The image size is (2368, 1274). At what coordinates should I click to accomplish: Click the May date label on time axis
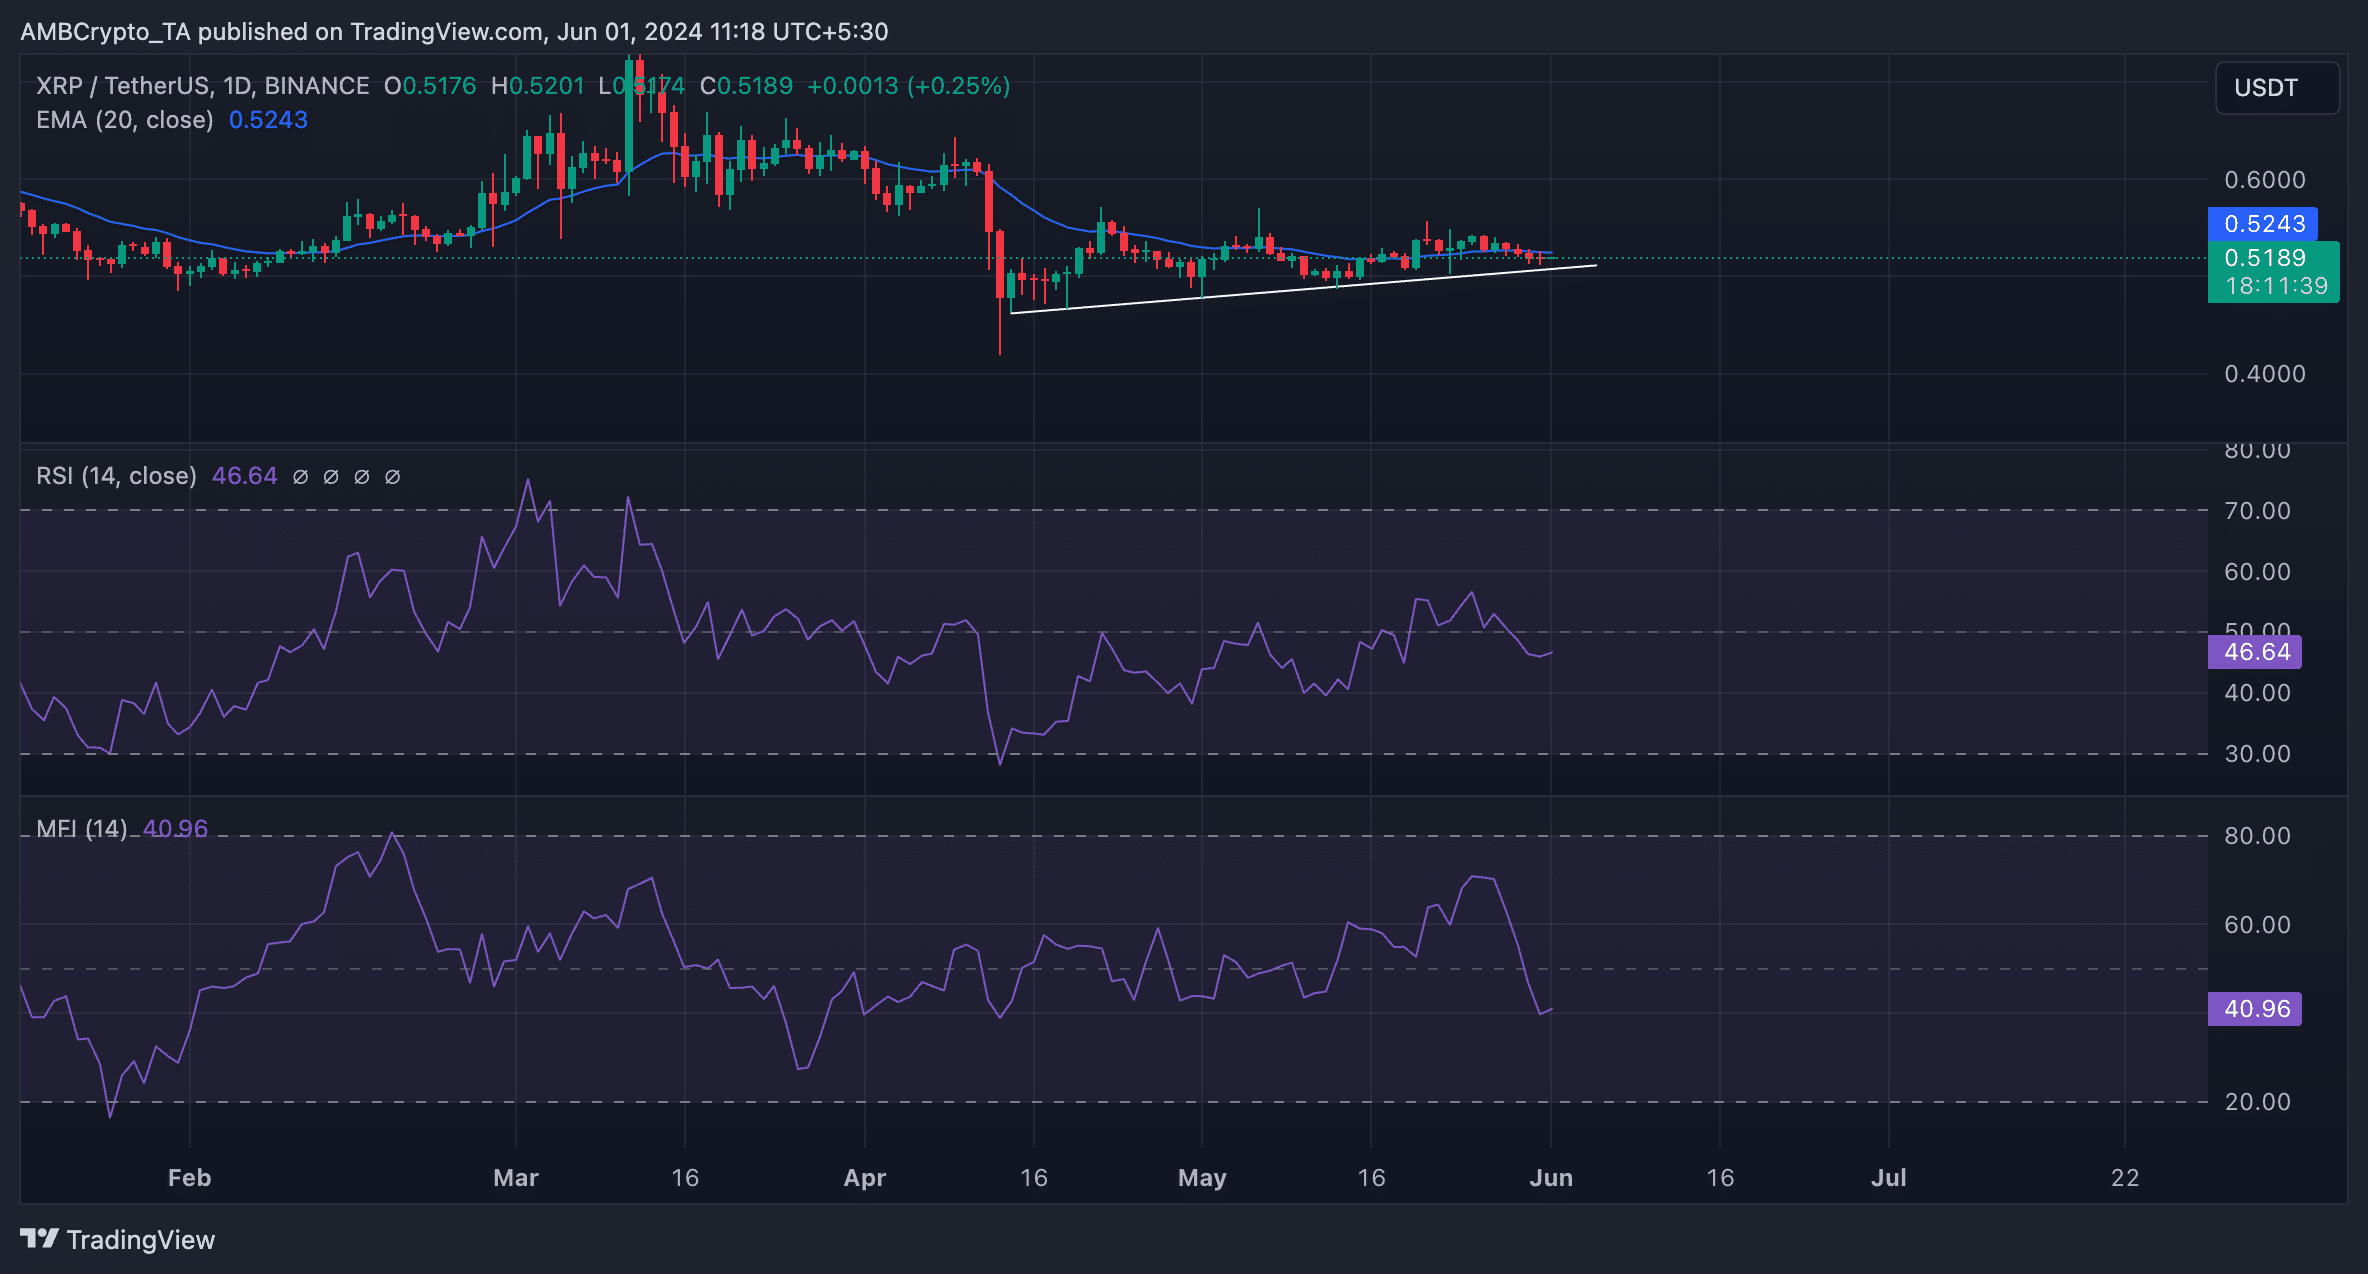(x=1202, y=1178)
